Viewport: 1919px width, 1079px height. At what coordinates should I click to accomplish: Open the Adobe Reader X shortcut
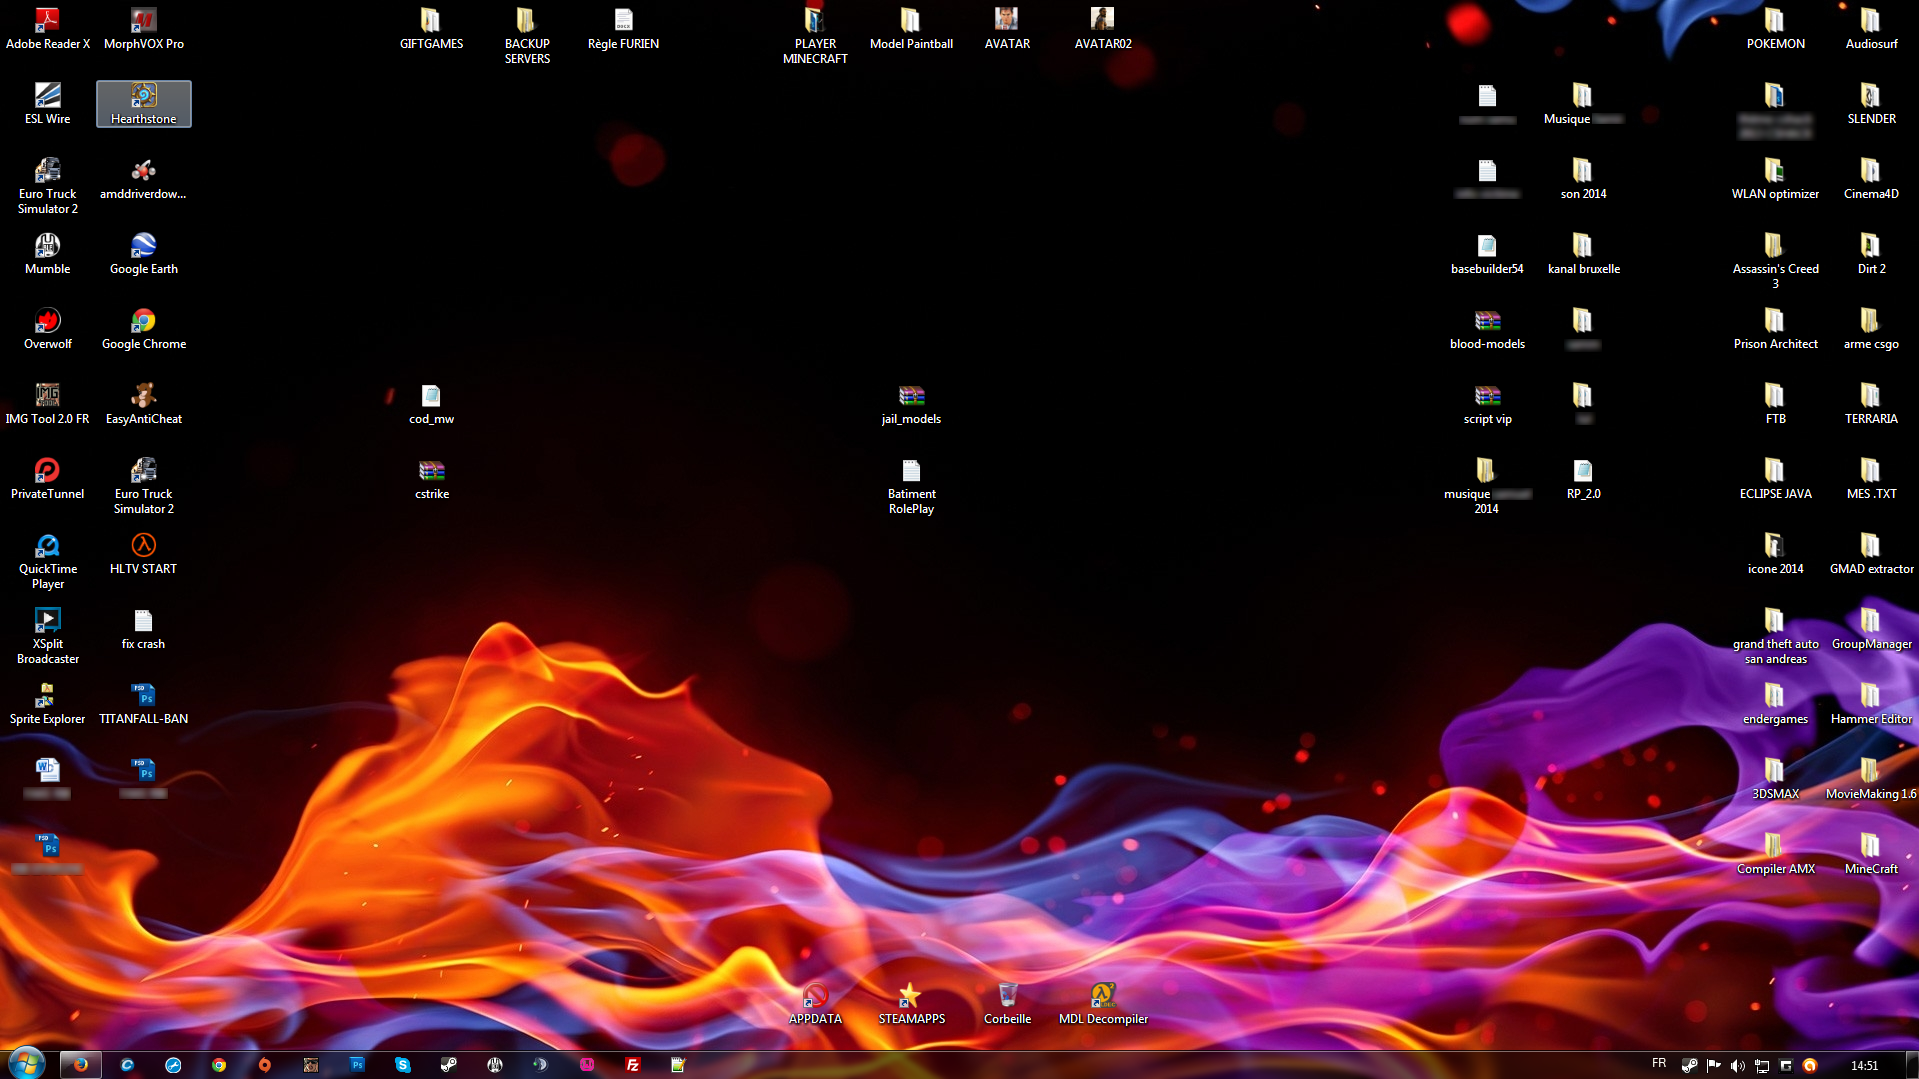[x=47, y=28]
